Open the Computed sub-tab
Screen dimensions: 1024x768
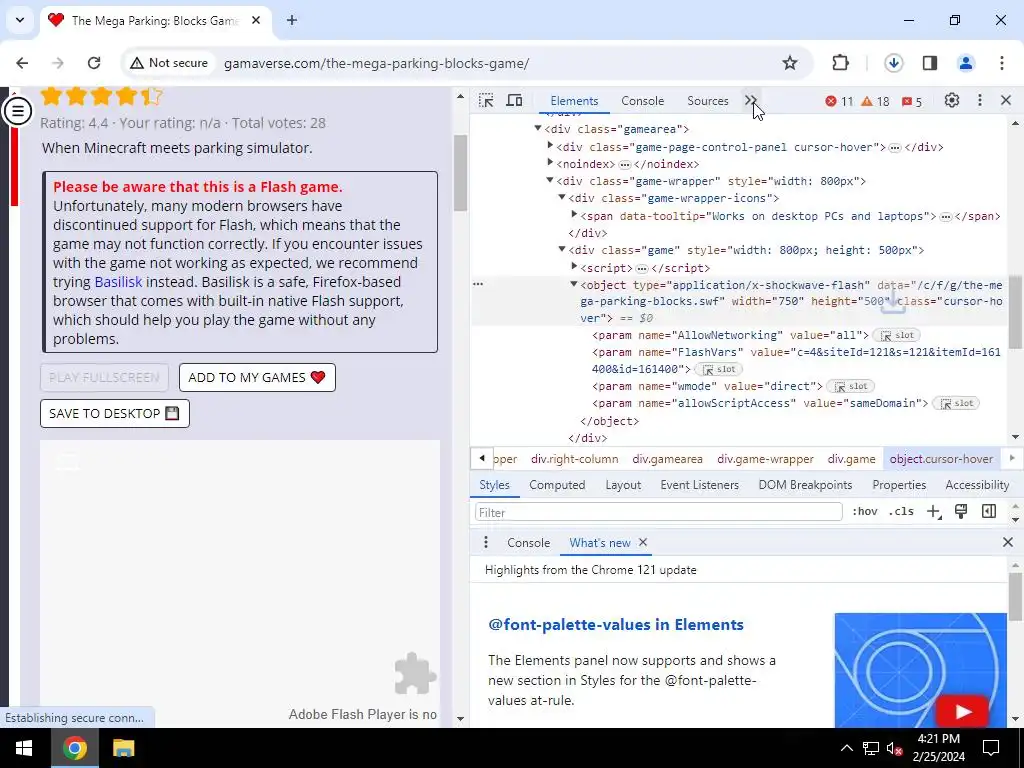pos(557,485)
